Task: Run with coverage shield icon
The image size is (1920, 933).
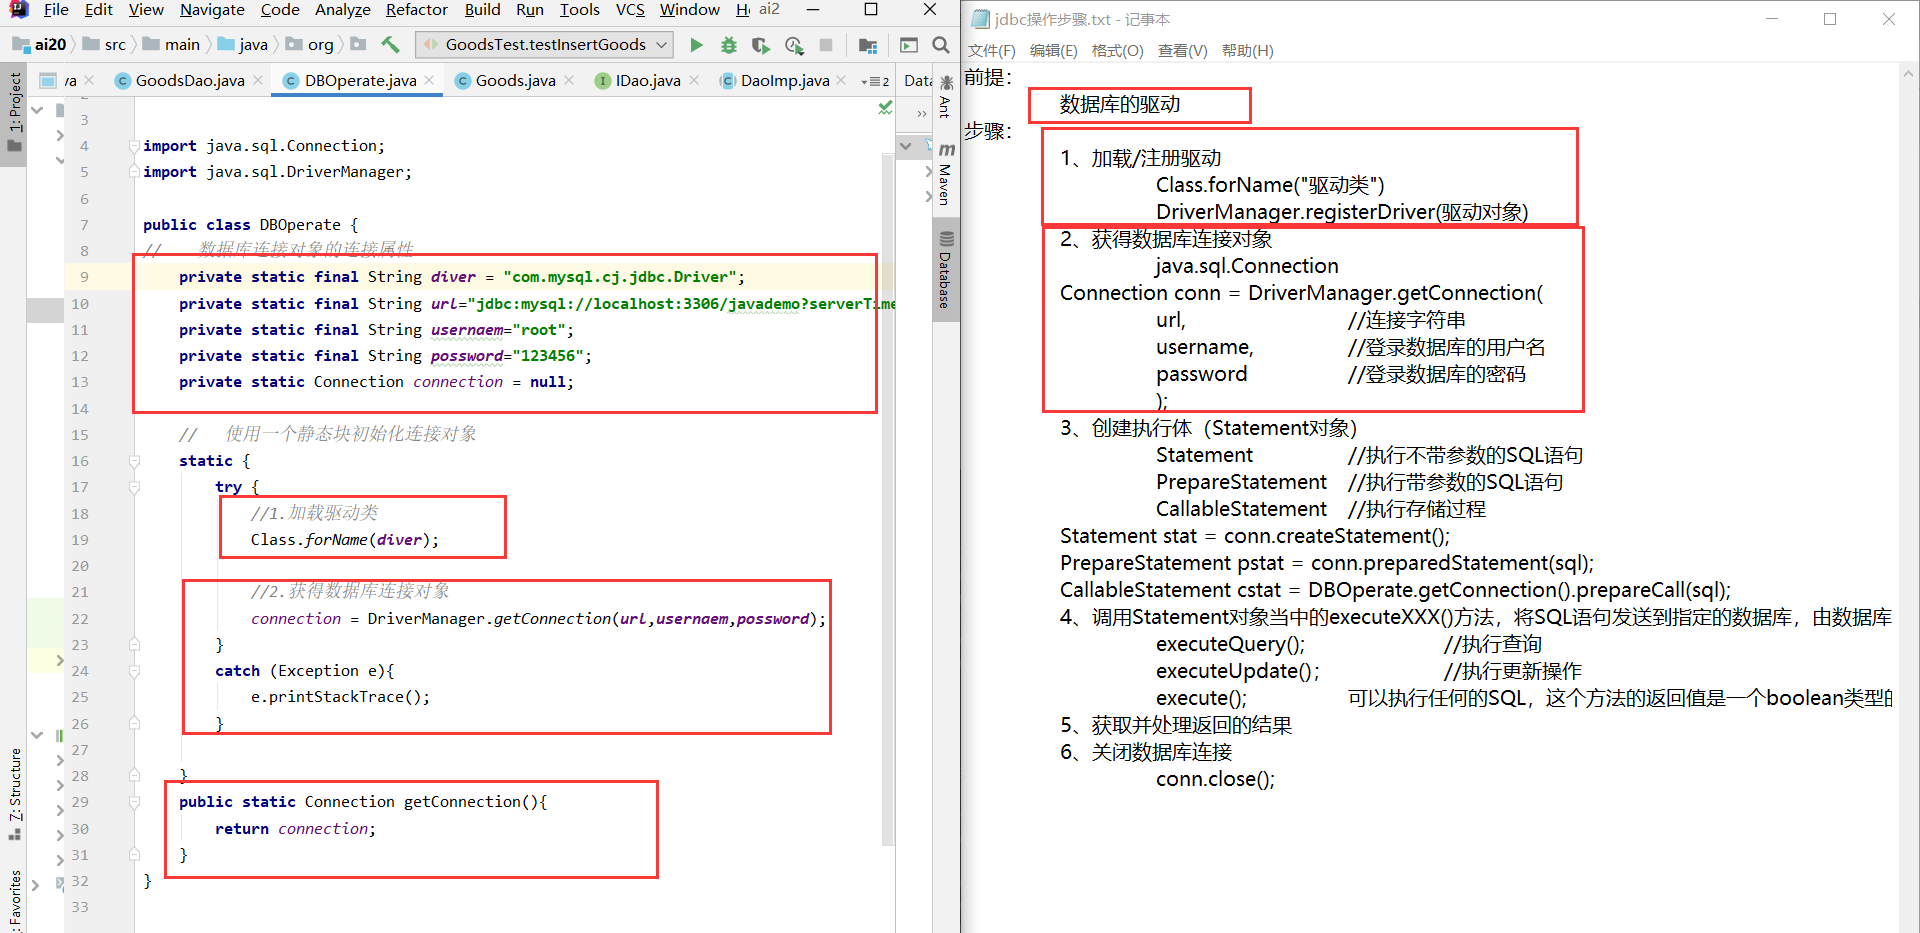Action: click(x=761, y=45)
